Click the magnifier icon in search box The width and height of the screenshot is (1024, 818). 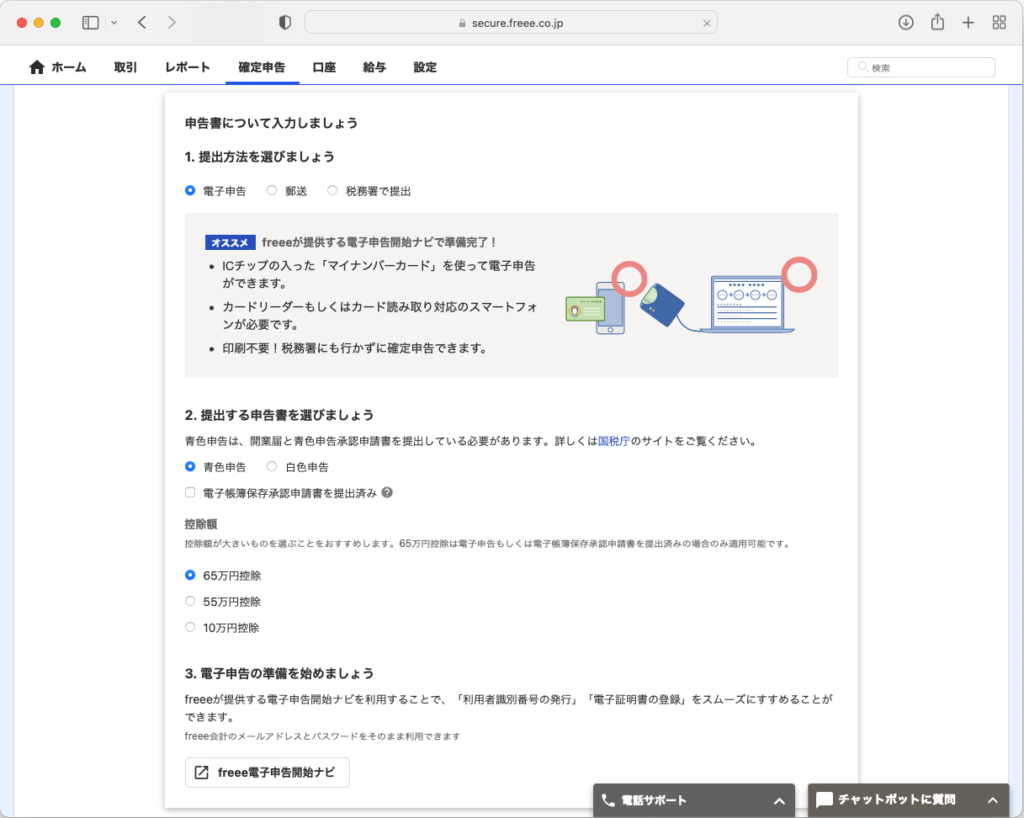[x=863, y=67]
